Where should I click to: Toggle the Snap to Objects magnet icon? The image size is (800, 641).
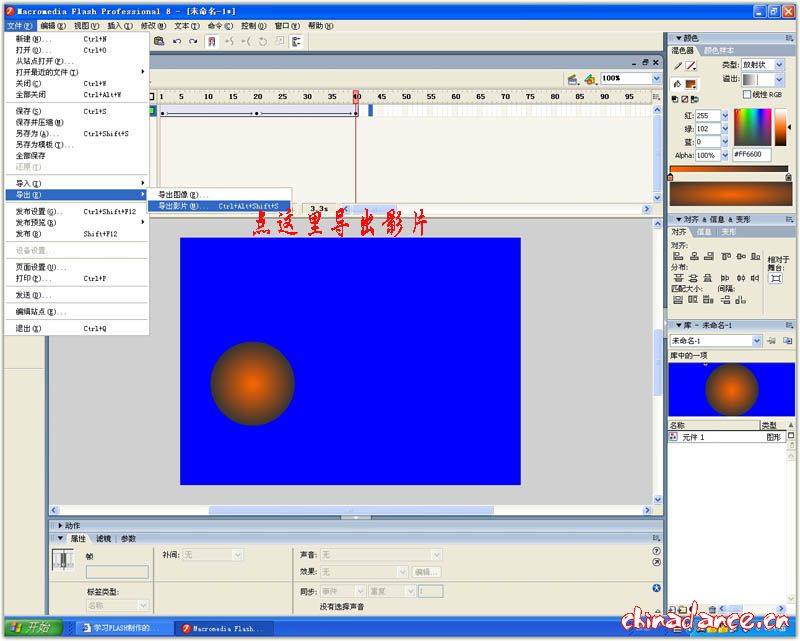point(212,42)
